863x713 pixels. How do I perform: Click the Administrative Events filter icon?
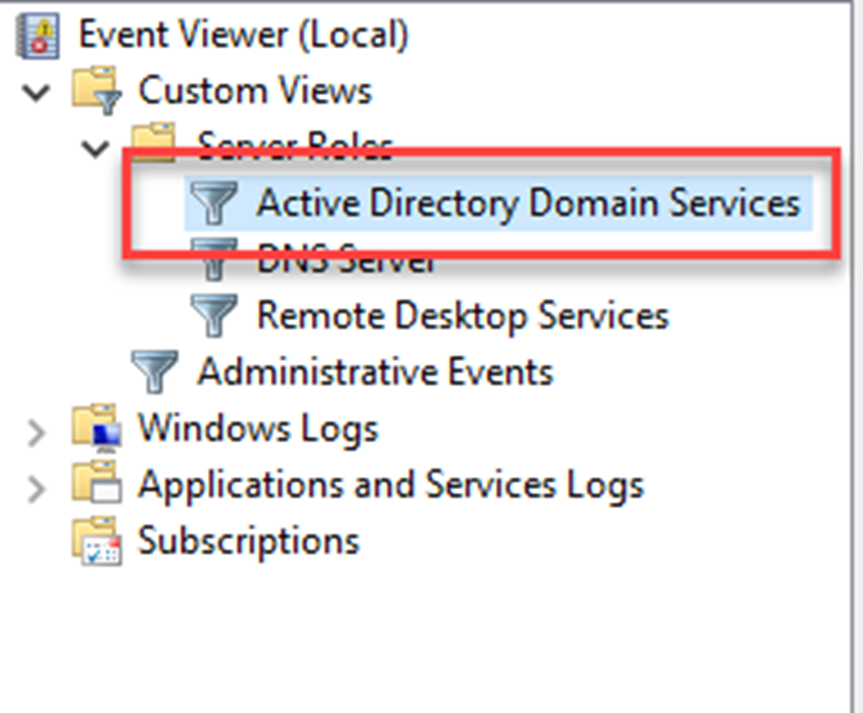(x=155, y=372)
